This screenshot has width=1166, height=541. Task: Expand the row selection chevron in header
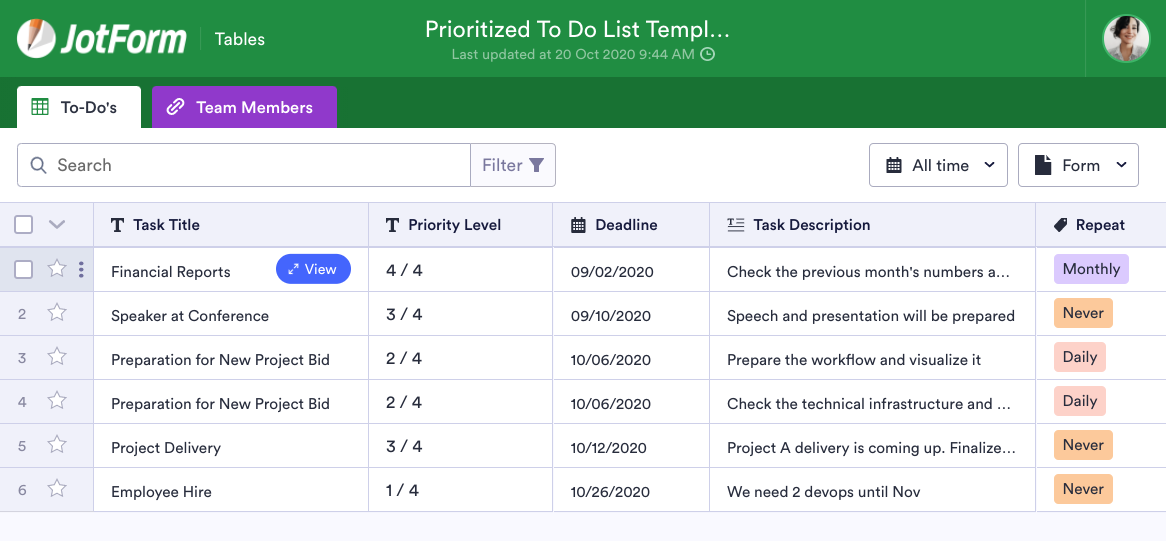pos(57,225)
